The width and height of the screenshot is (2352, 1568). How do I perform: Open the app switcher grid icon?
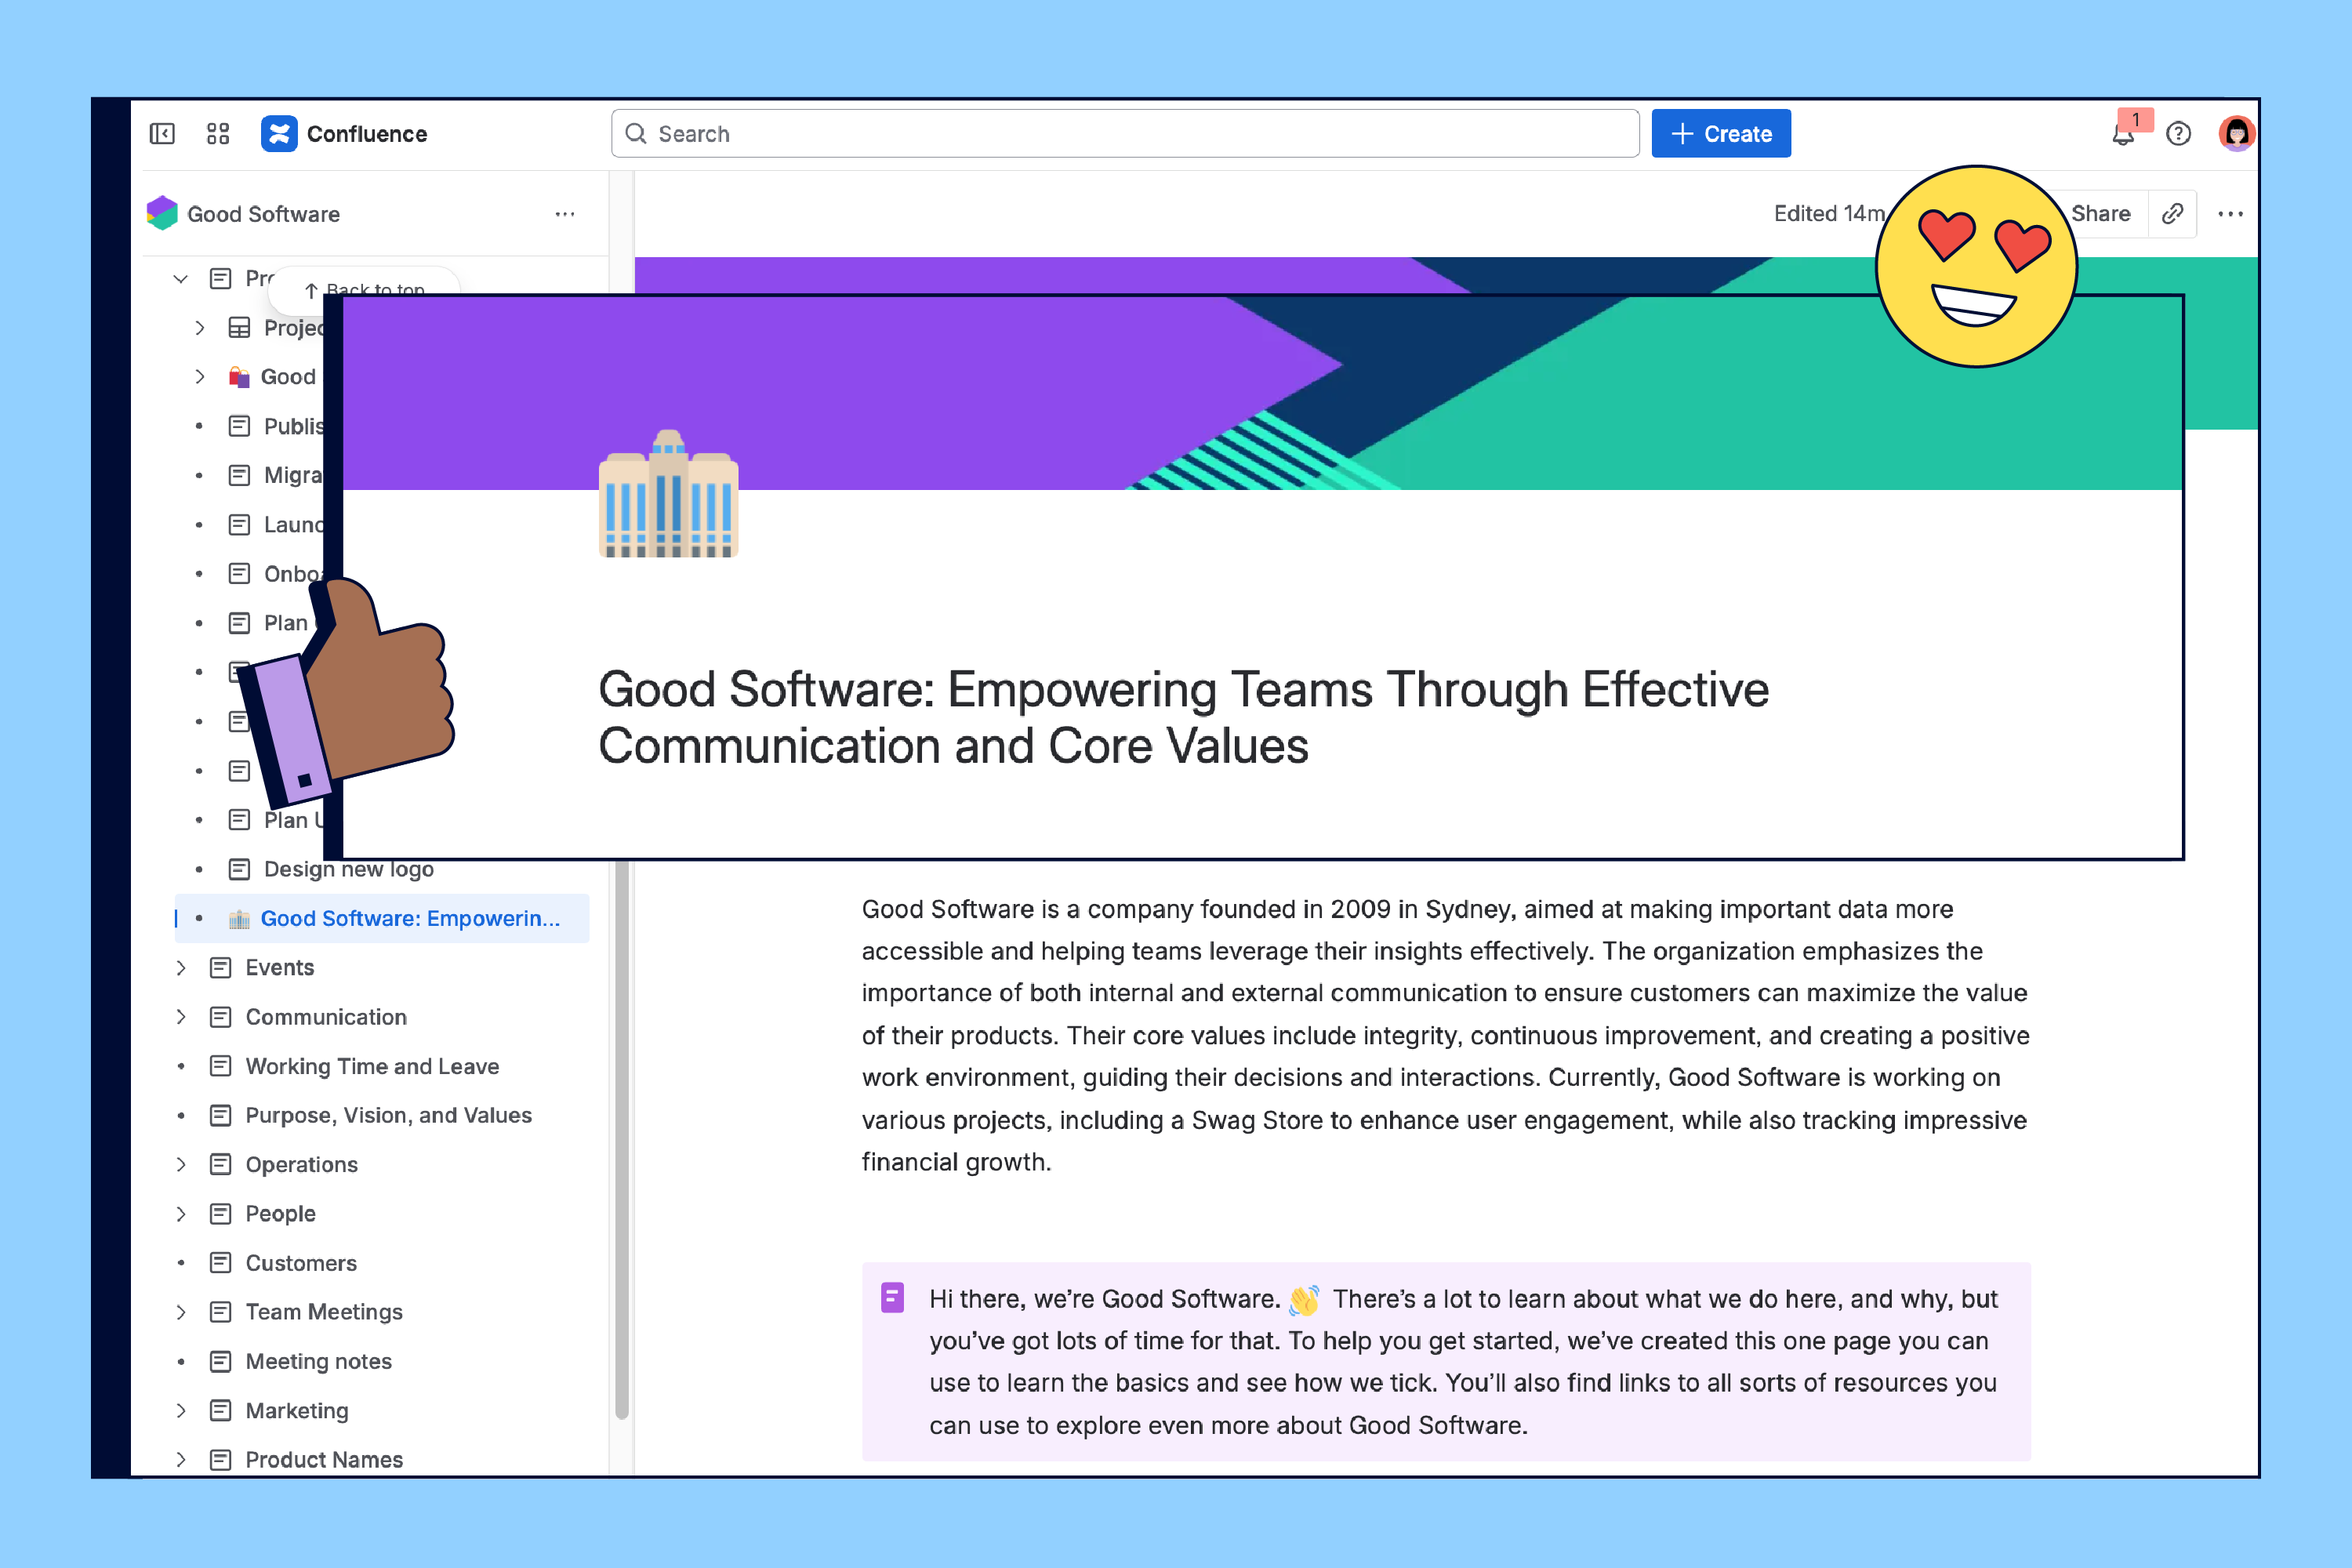(x=218, y=134)
